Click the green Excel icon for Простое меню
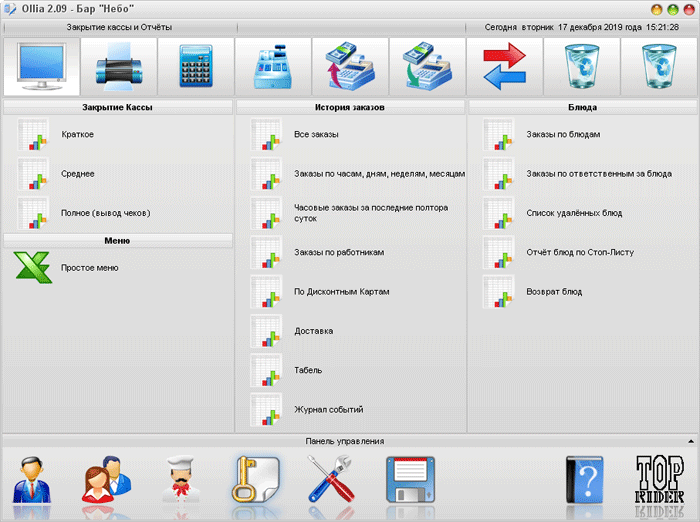 coord(33,267)
